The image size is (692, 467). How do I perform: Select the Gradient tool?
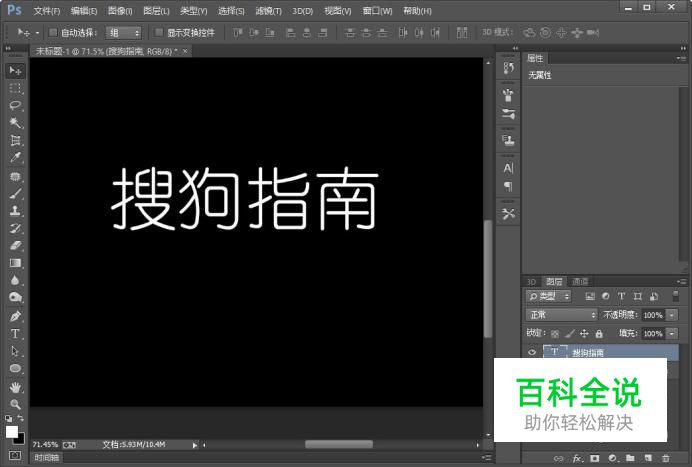[x=15, y=263]
